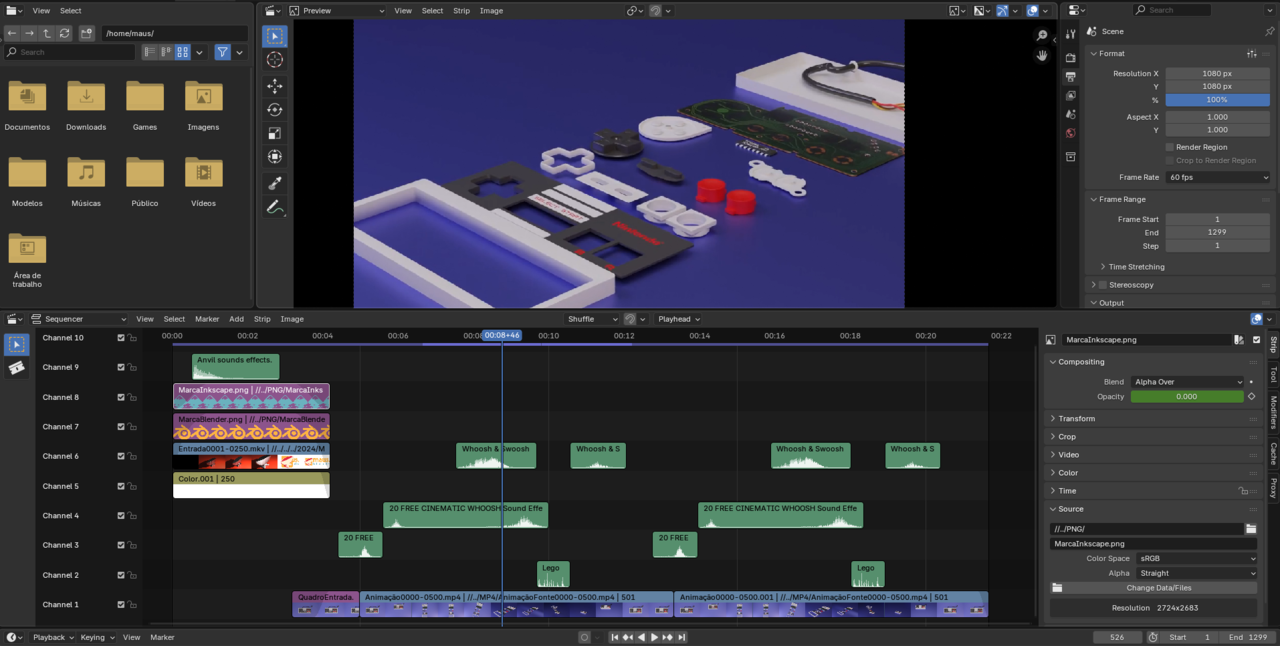1280x646 pixels.
Task: Open the Keying menu in timeline footer
Action: [x=97, y=637]
